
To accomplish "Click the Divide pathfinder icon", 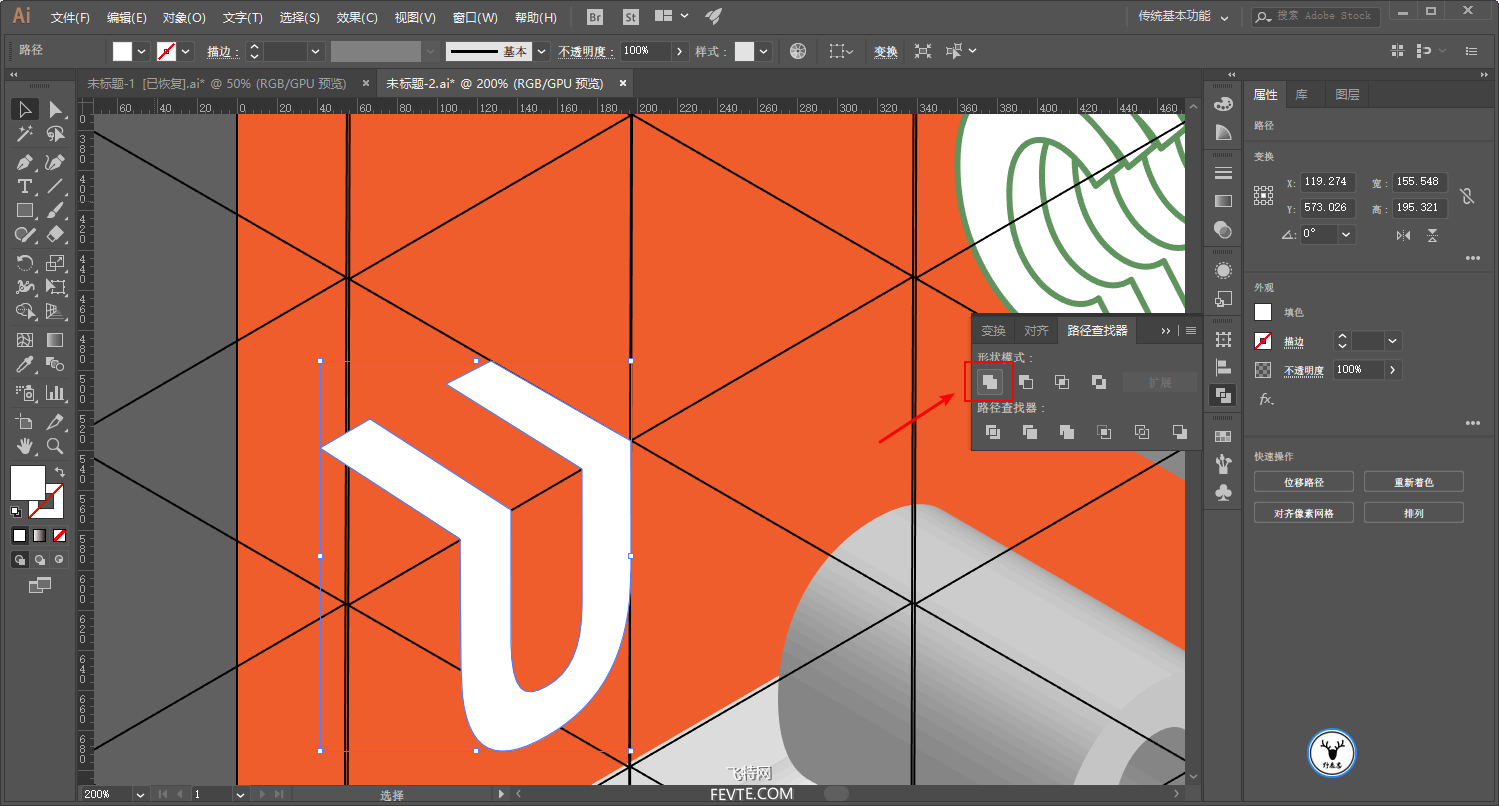I will point(993,432).
